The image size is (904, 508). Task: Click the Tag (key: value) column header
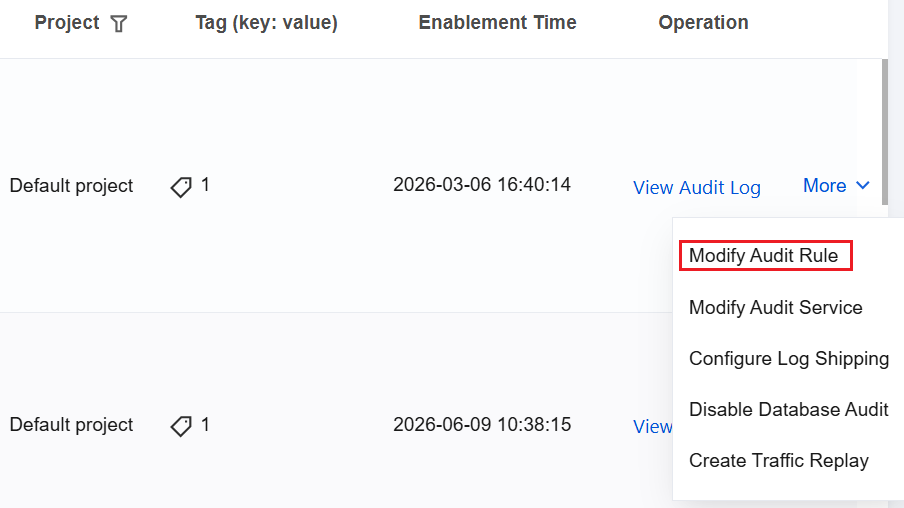(266, 23)
